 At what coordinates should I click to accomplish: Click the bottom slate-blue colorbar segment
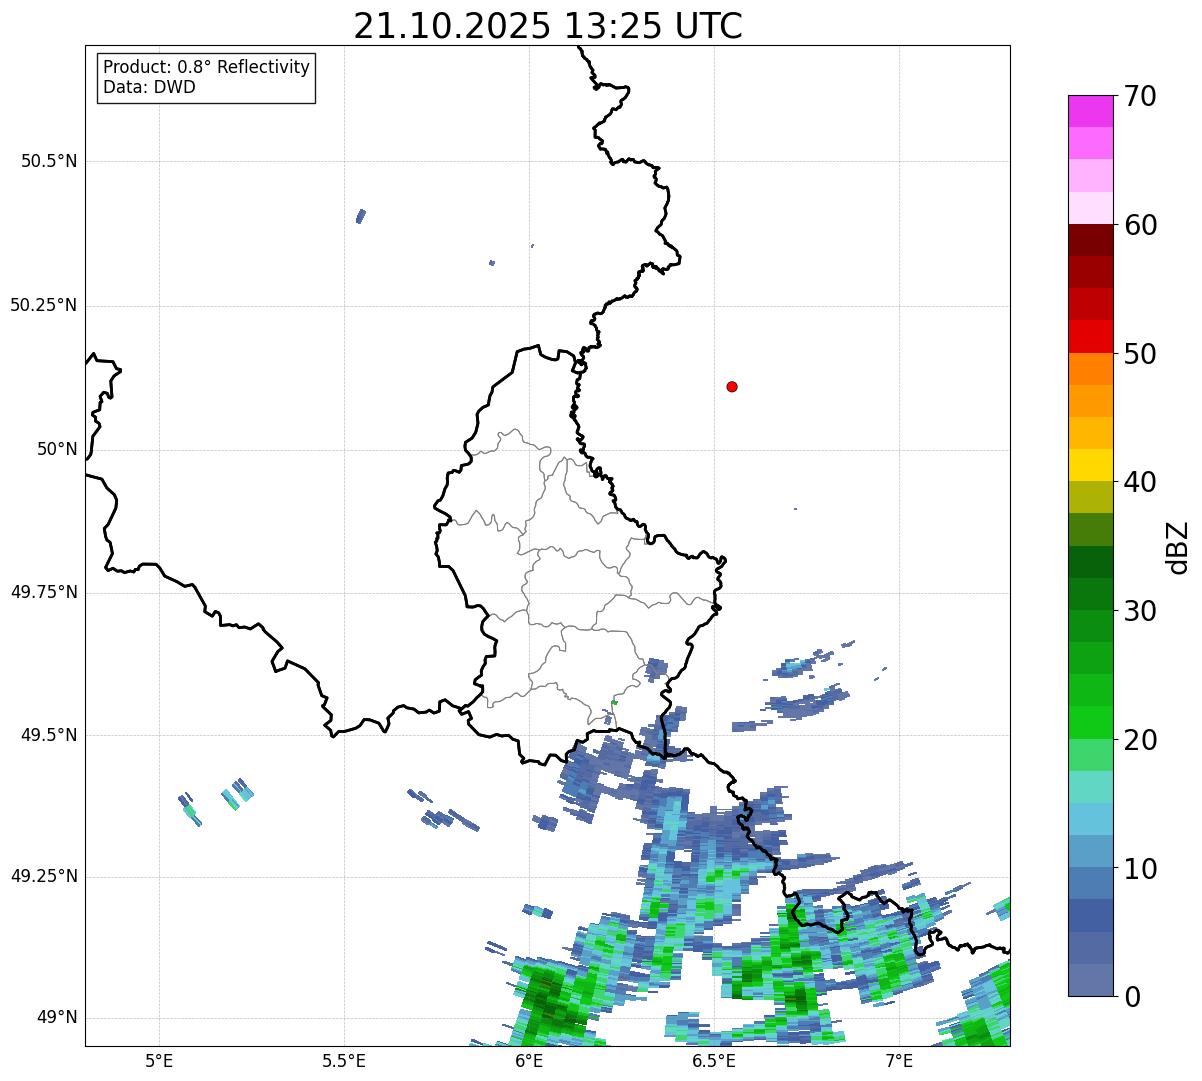point(1090,980)
